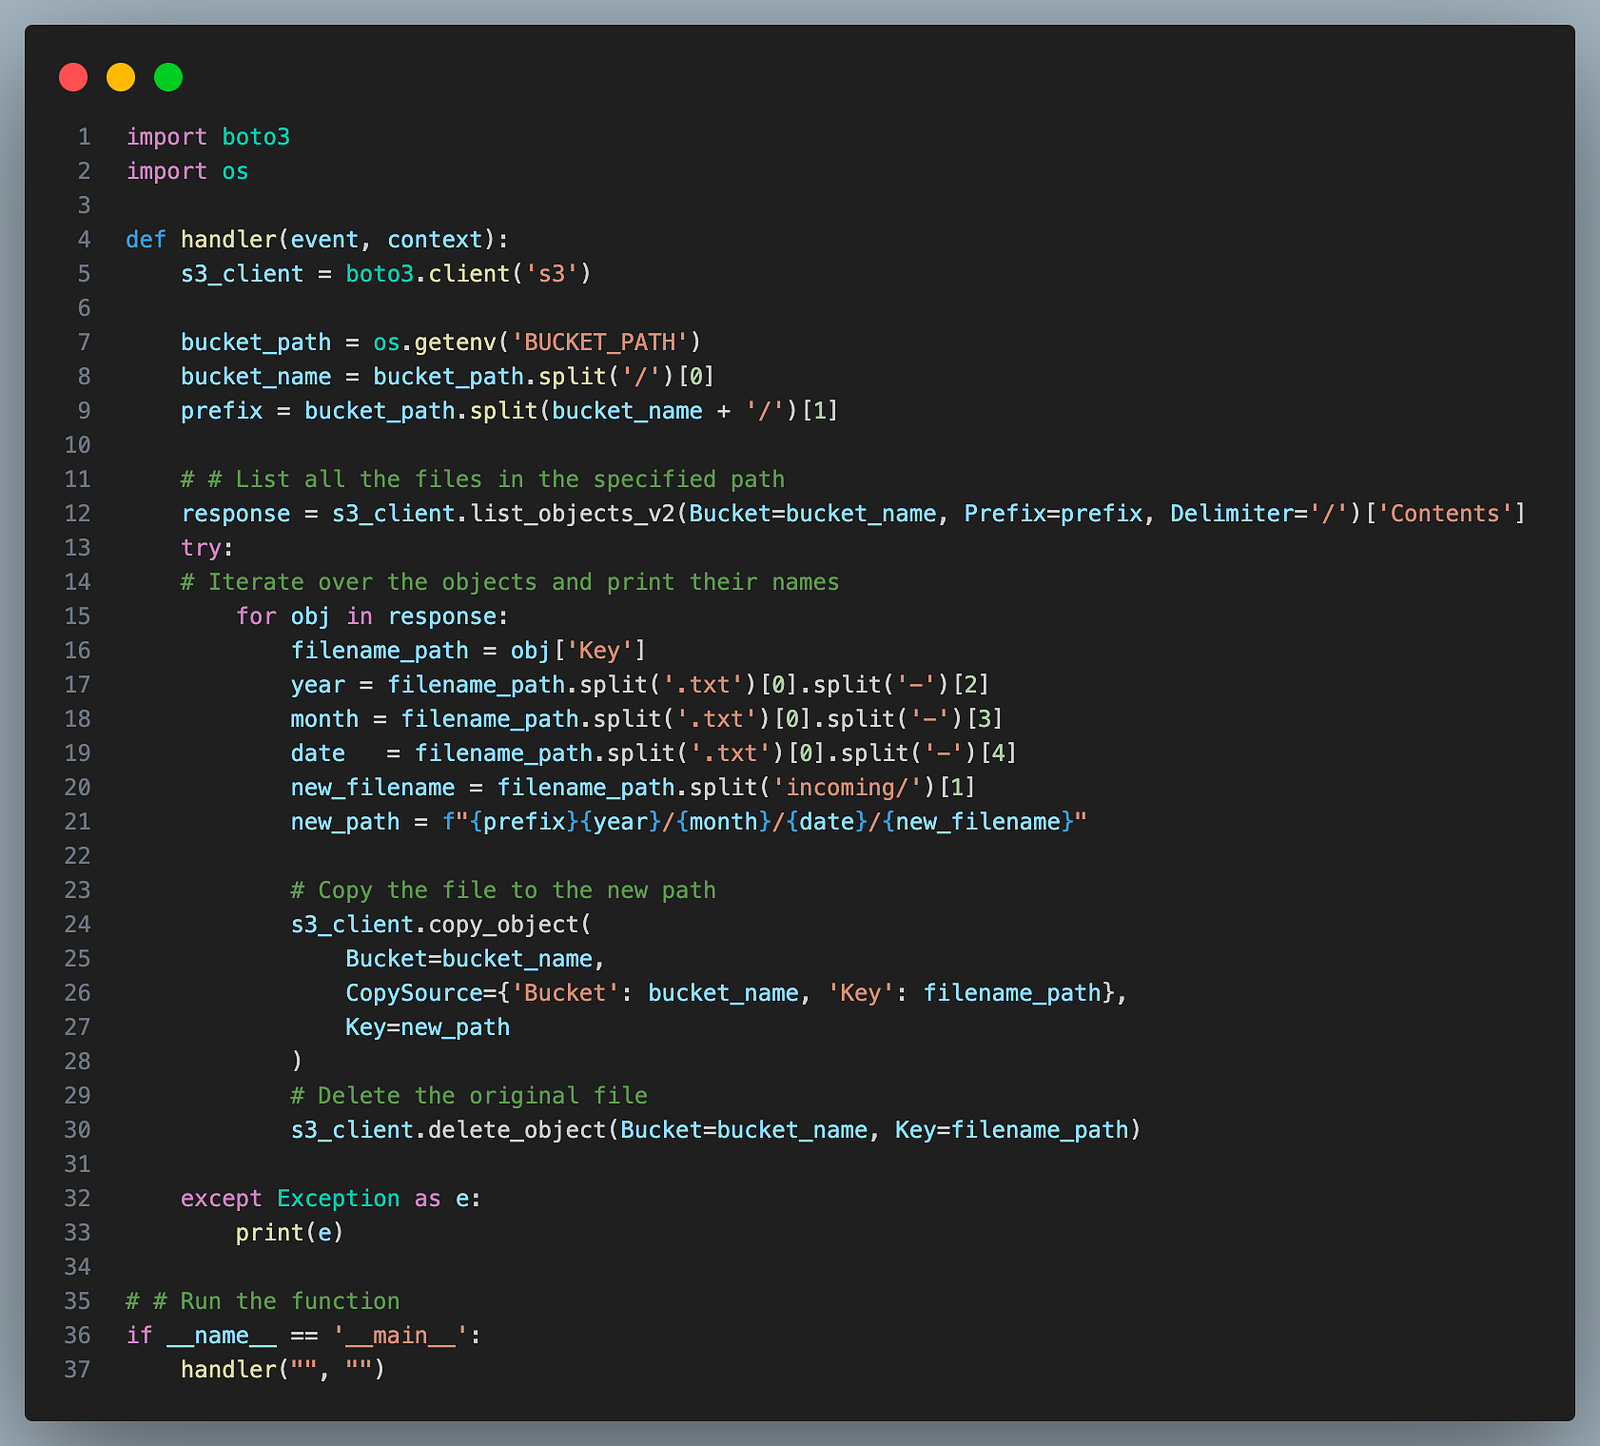Viewport: 1600px width, 1446px height.
Task: Click the comment 'Iterate over the objects and print their names'
Action: click(510, 582)
